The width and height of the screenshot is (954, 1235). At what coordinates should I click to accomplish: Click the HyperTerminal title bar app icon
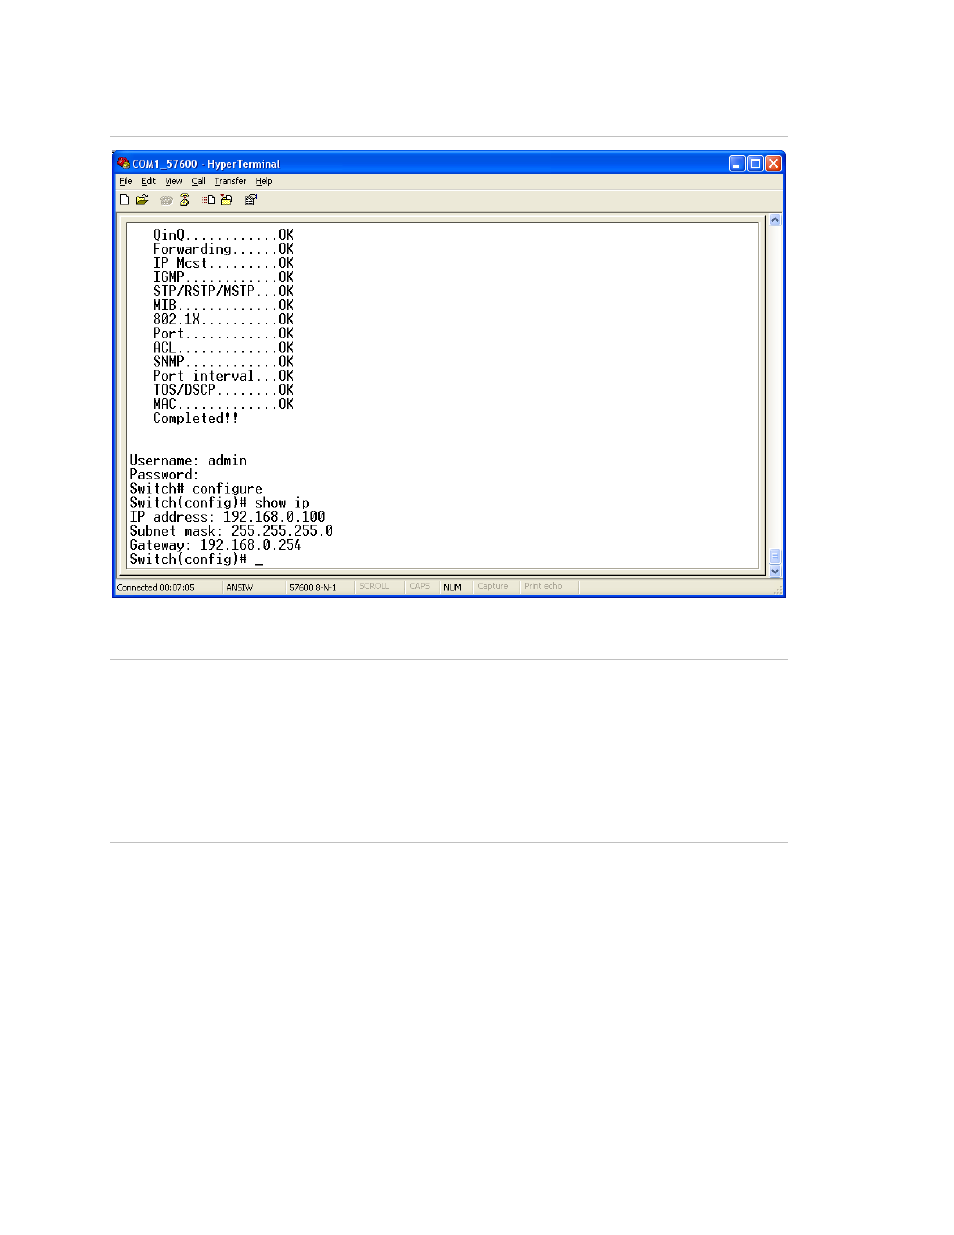[x=123, y=163]
